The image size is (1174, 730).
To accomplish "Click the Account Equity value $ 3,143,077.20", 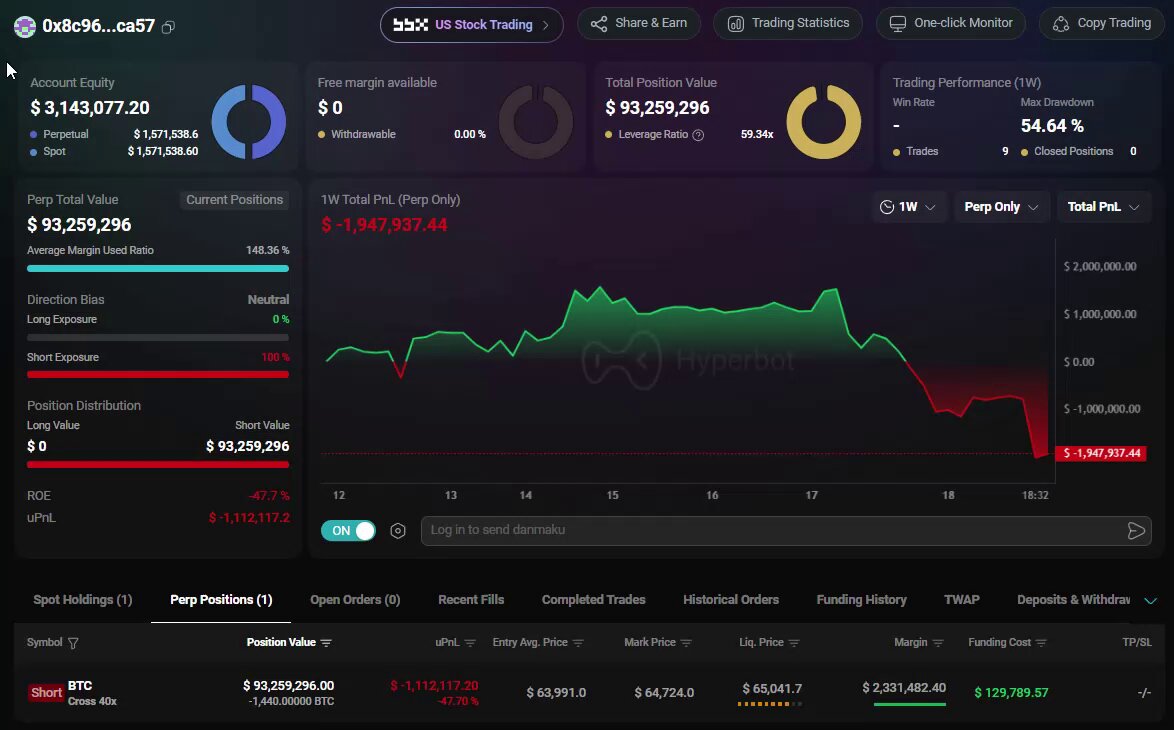I will [x=90, y=108].
